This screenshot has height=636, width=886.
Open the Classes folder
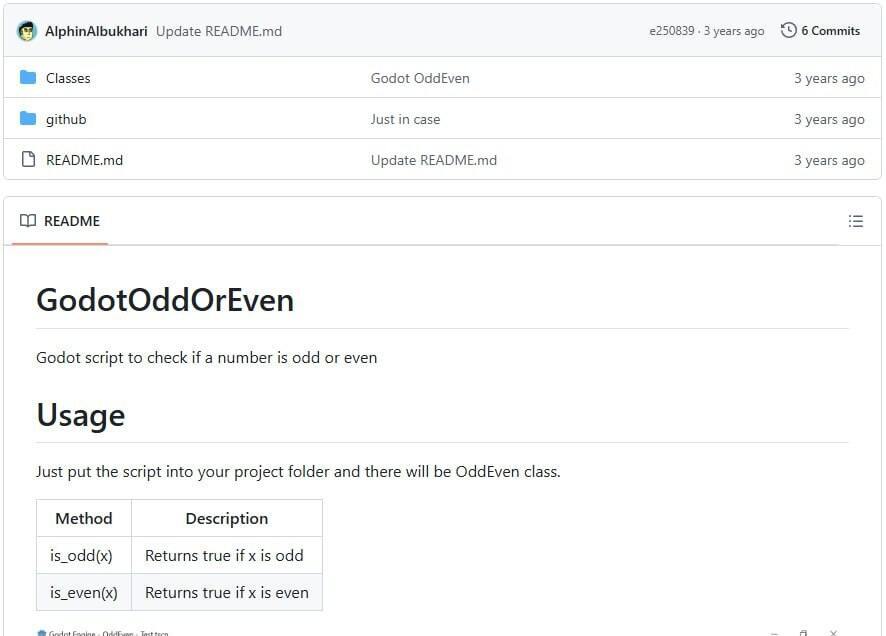click(68, 78)
